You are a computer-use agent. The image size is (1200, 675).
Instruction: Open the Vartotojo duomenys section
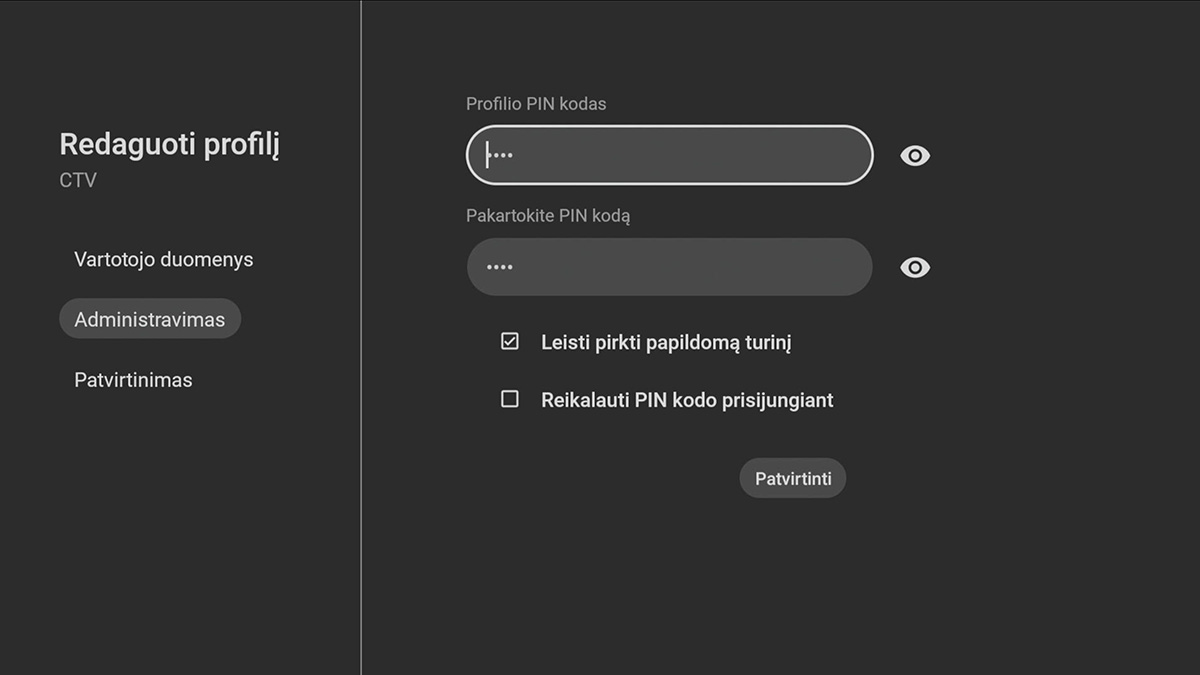click(x=163, y=260)
